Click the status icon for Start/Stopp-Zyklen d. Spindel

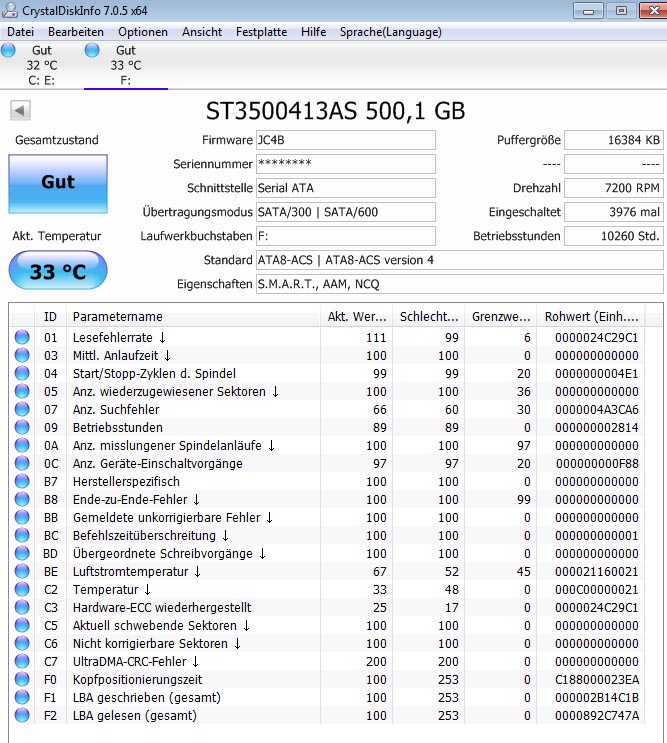(x=22, y=373)
